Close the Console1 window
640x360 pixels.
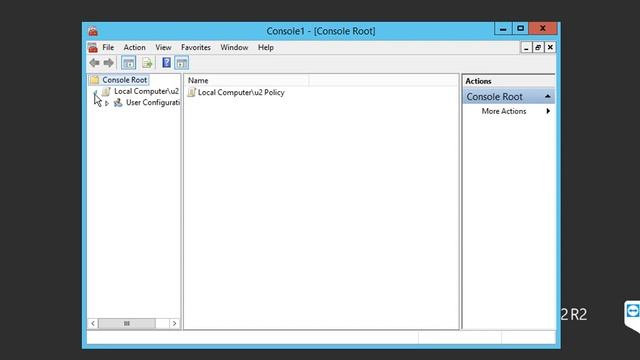pos(543,29)
